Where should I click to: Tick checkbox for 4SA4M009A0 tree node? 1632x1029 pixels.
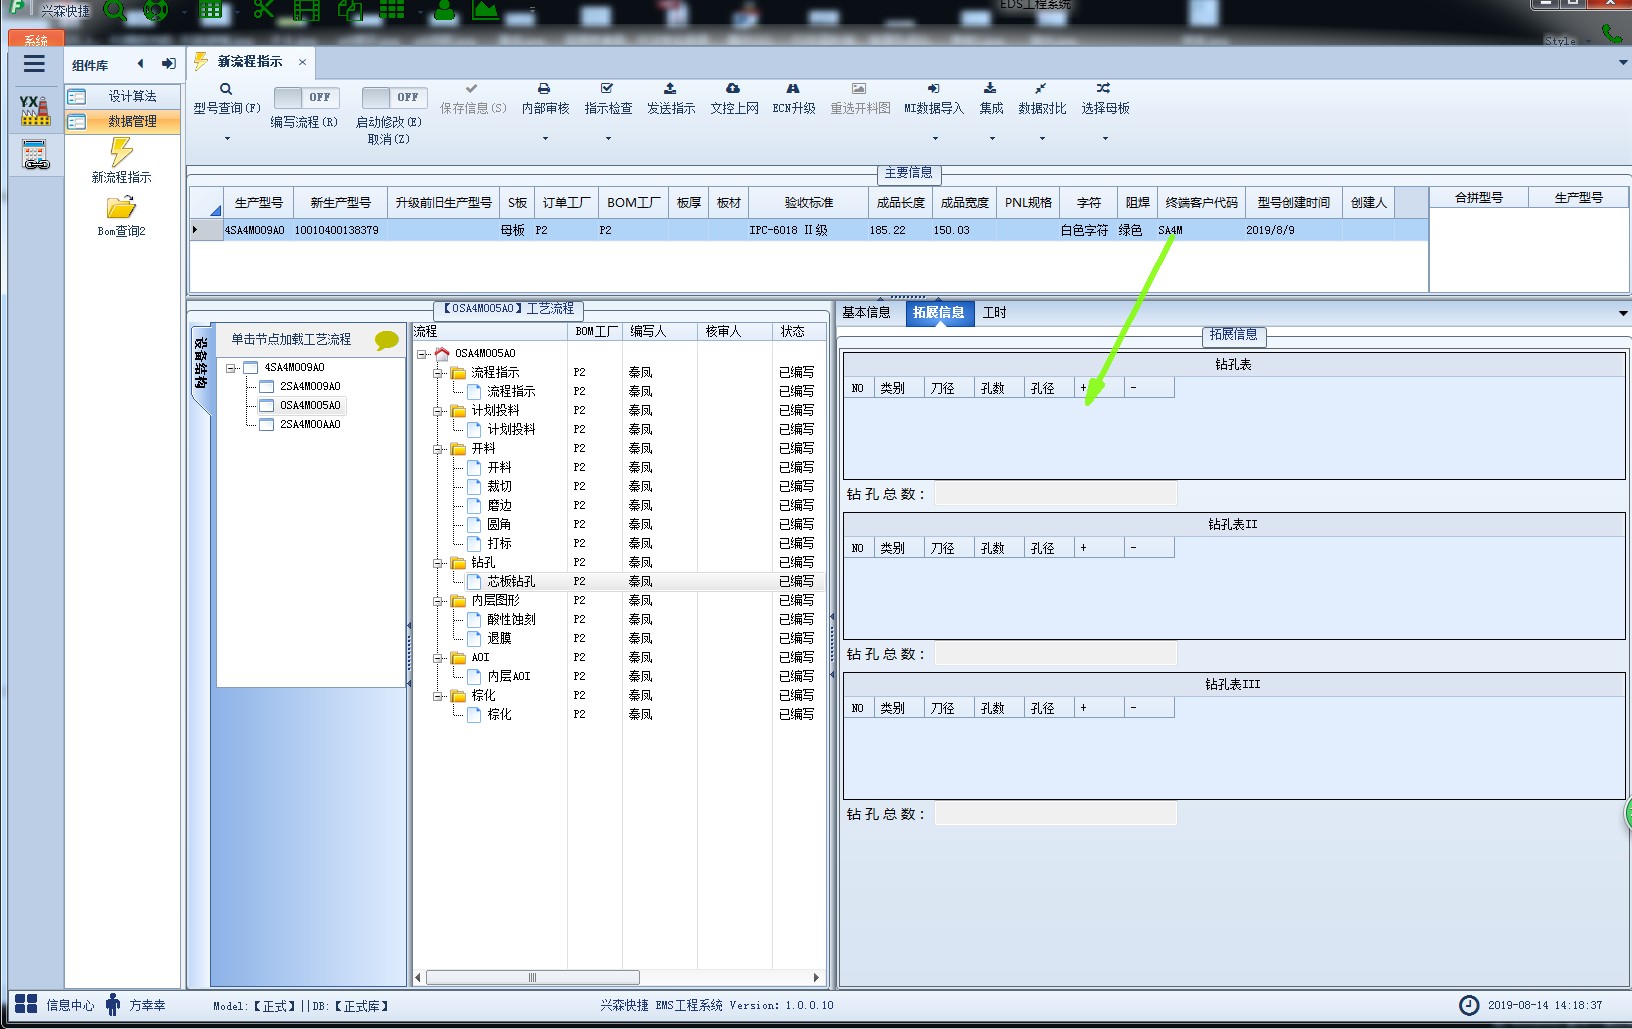click(x=251, y=367)
